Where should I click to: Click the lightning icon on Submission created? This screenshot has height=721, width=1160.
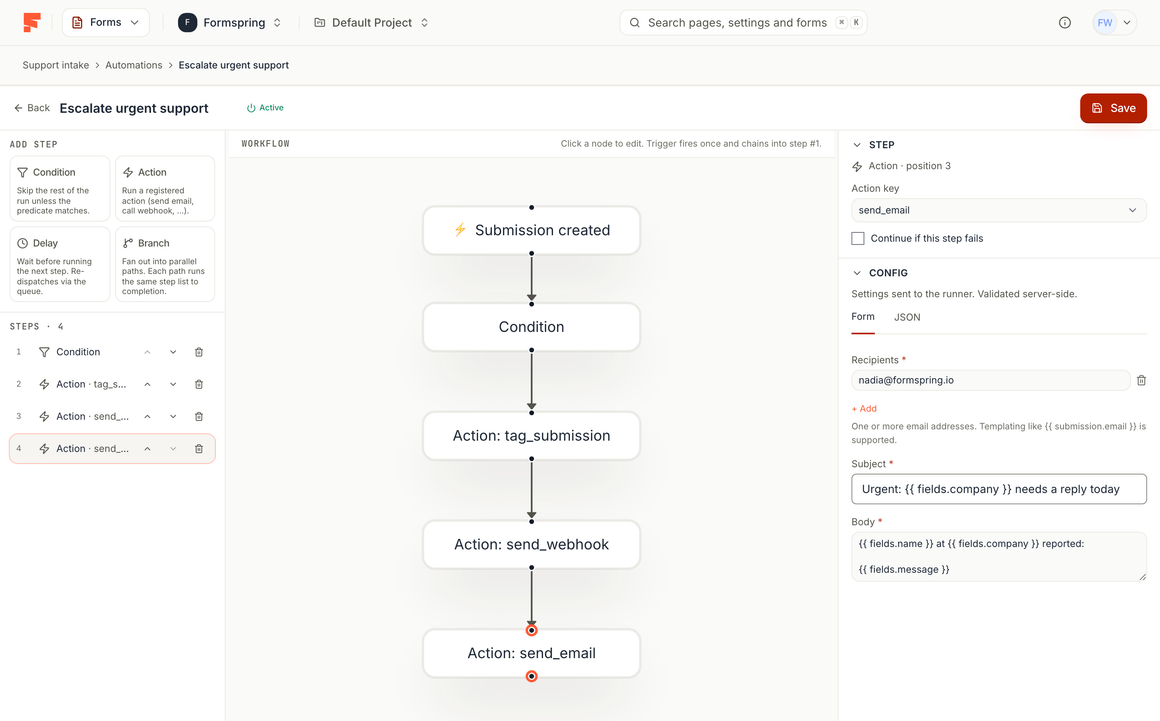460,230
